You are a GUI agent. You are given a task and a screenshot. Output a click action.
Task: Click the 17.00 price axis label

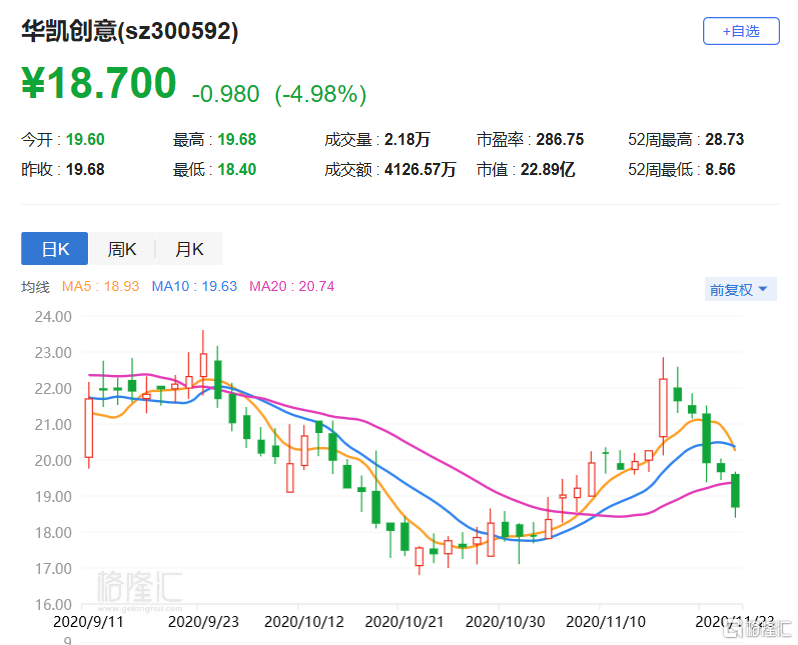pos(53,569)
